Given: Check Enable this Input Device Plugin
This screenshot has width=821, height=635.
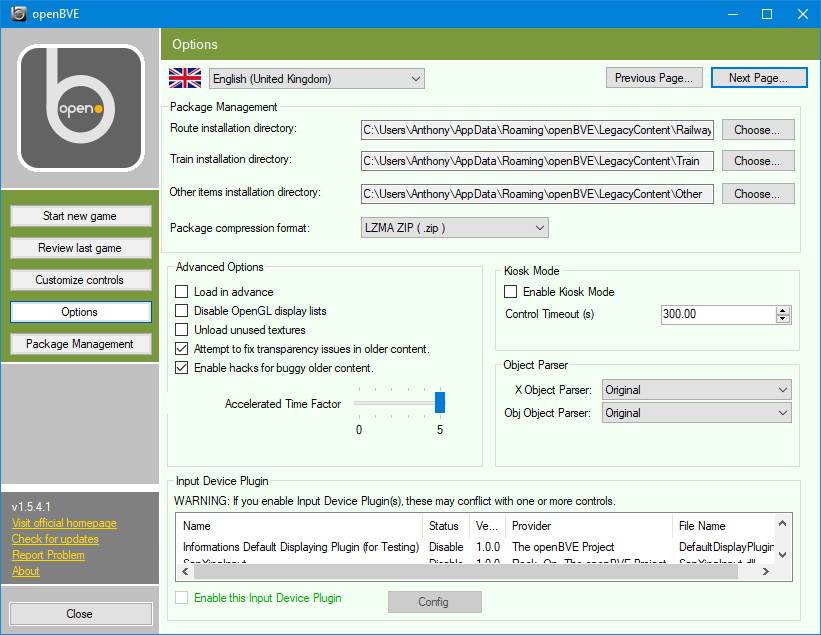Looking at the screenshot, I should (182, 598).
